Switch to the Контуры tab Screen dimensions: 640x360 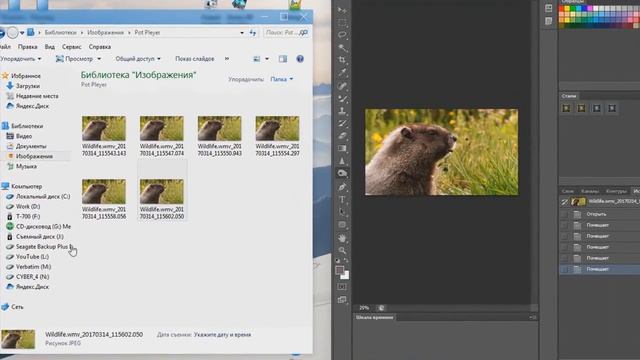click(x=616, y=191)
